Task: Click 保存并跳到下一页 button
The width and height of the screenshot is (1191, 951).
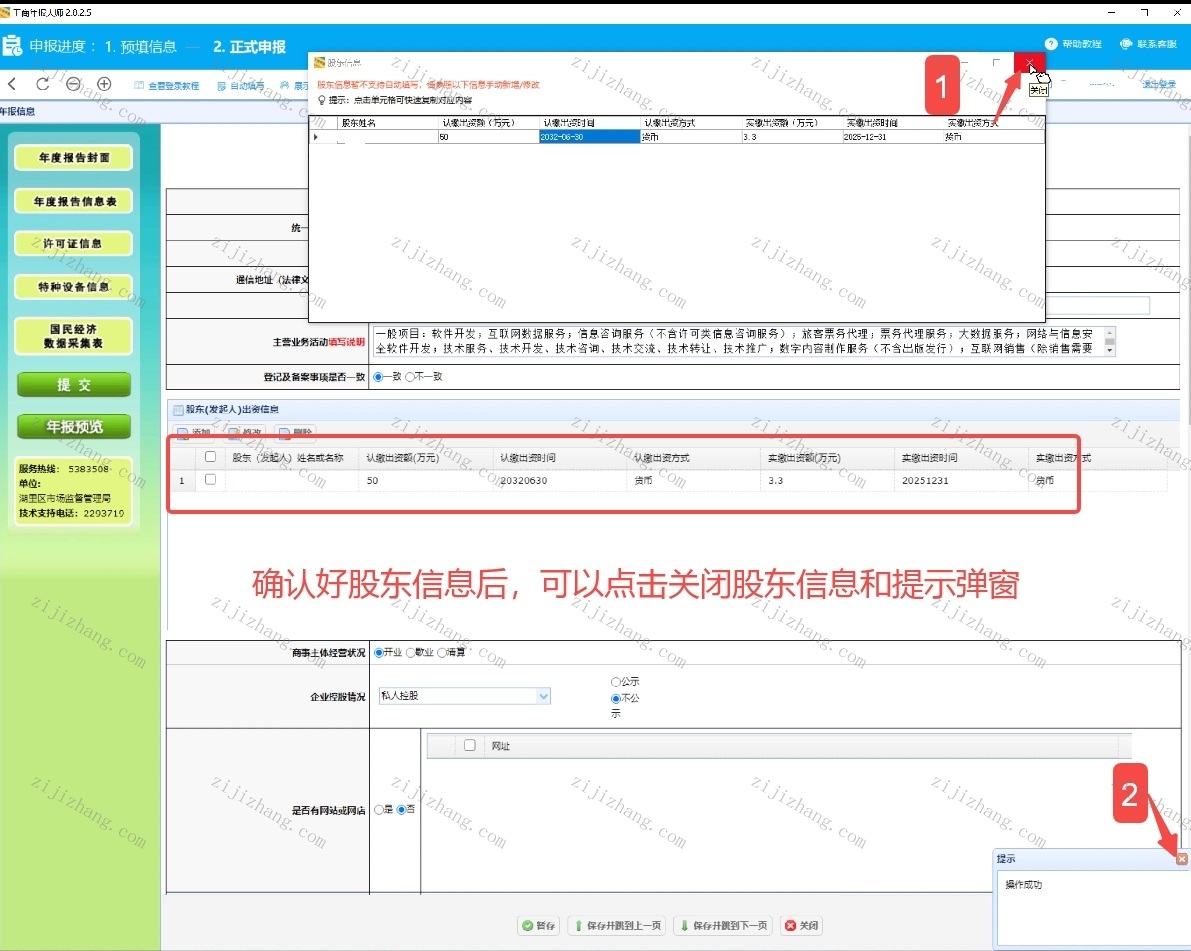Action: coord(724,925)
